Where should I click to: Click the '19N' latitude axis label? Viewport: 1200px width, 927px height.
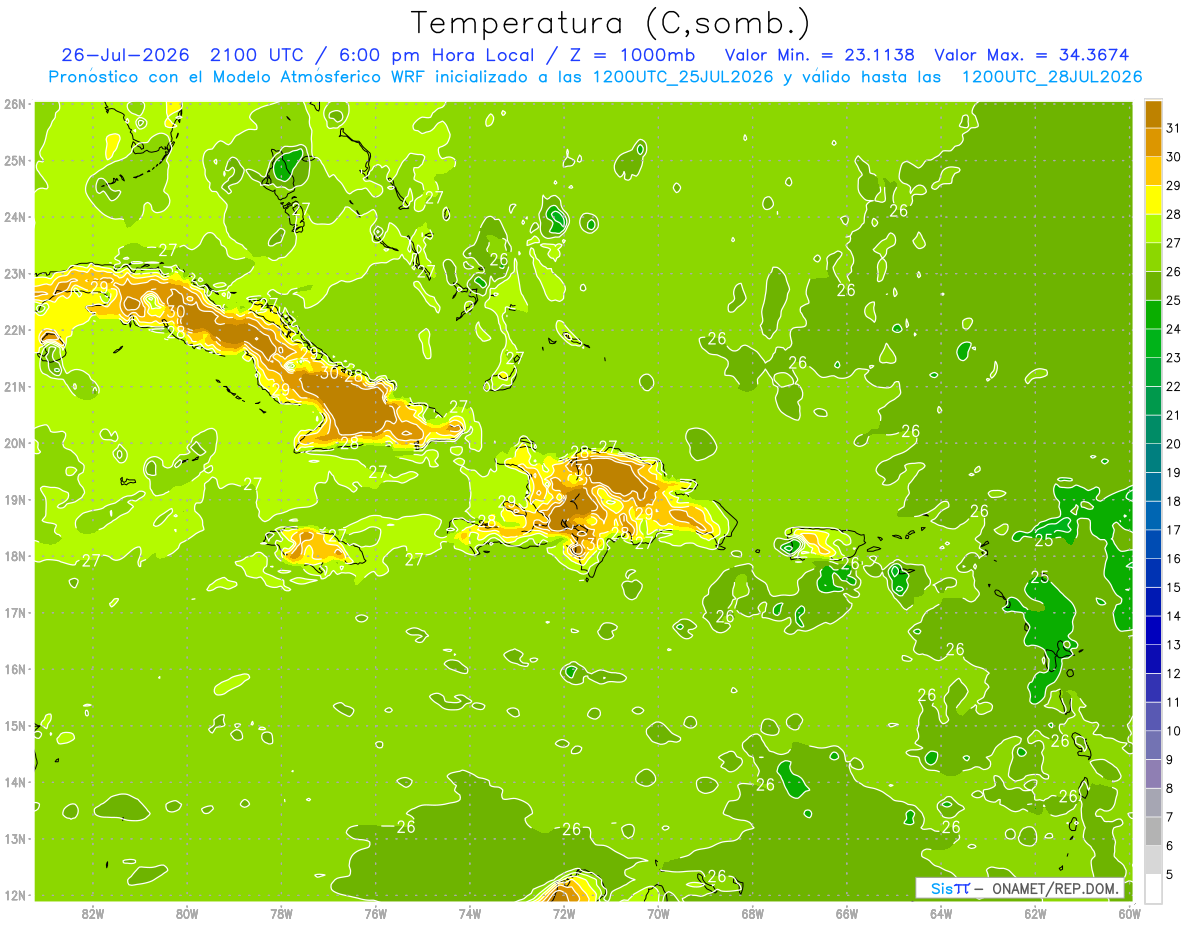click(x=15, y=500)
